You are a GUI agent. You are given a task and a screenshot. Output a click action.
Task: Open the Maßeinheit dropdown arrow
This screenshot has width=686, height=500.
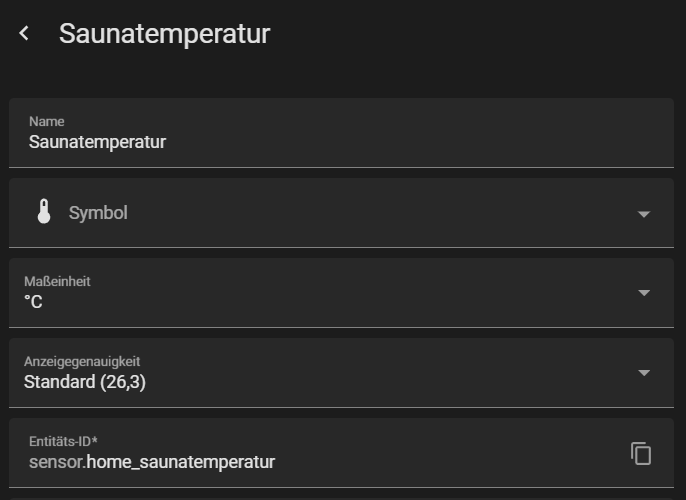click(644, 293)
